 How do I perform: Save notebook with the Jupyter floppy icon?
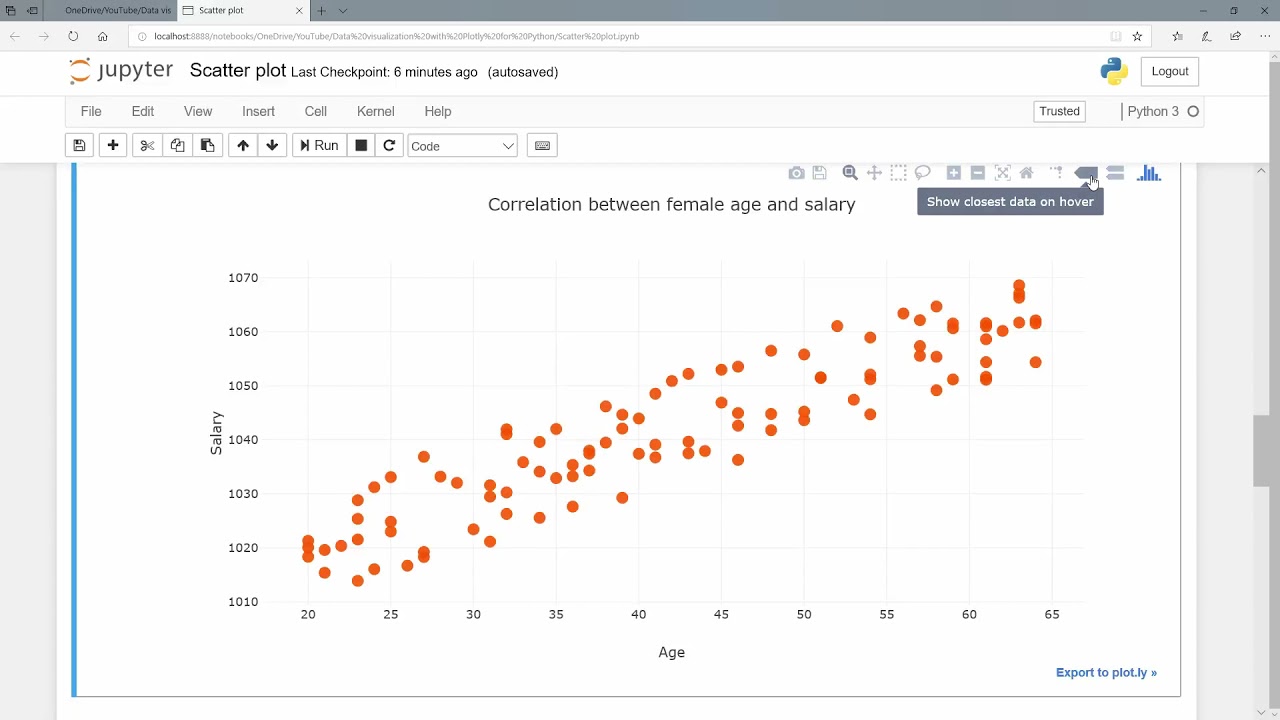point(79,146)
